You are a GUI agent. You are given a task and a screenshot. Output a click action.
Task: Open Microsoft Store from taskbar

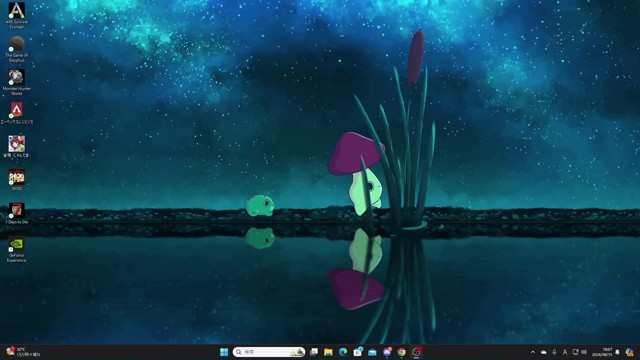(x=358, y=352)
